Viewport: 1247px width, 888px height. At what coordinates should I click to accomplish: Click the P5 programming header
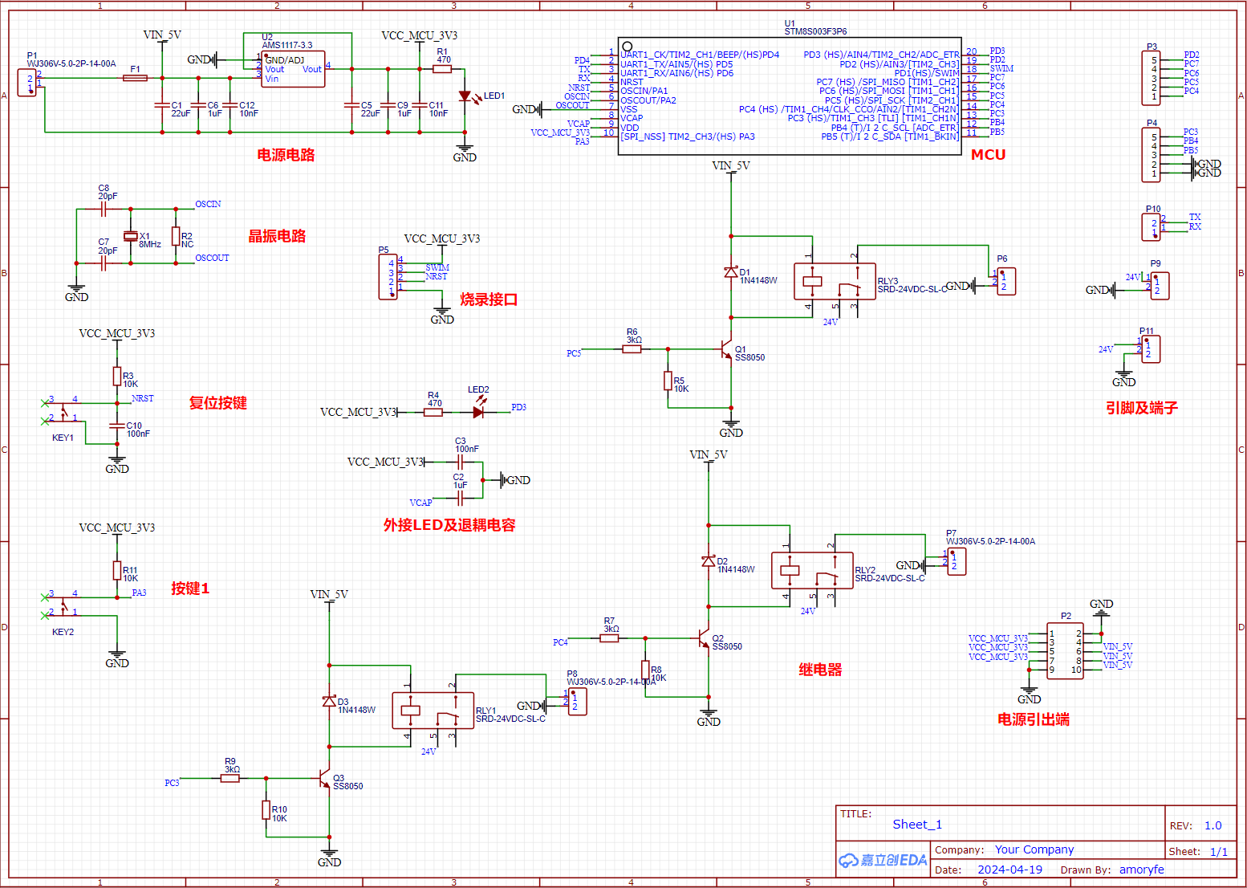pyautogui.click(x=389, y=277)
